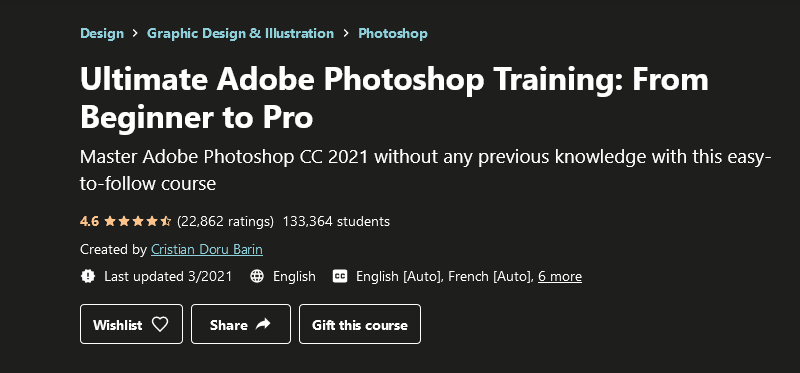The image size is (800, 373).
Task: Click the closed captions CC icon
Action: pyautogui.click(x=340, y=276)
